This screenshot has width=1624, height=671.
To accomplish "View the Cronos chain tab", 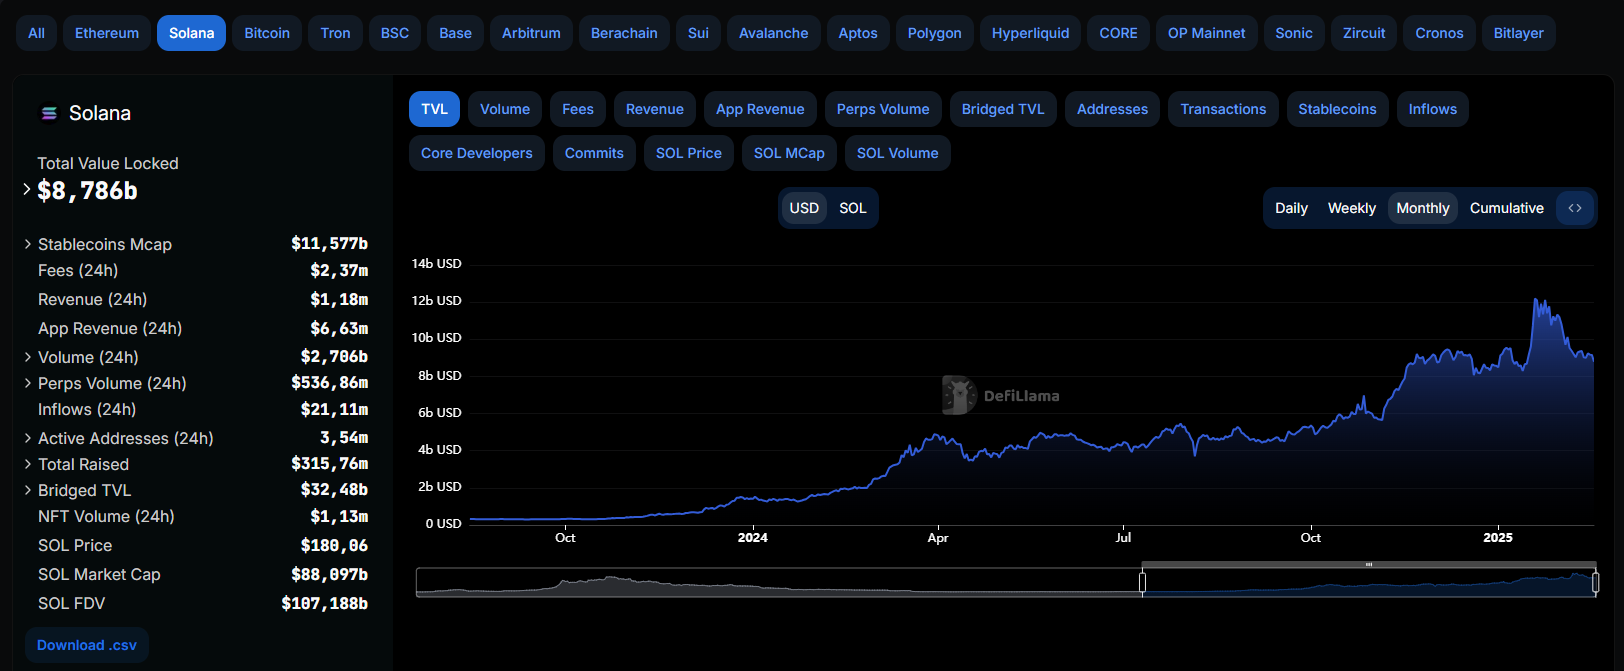I will [1439, 33].
